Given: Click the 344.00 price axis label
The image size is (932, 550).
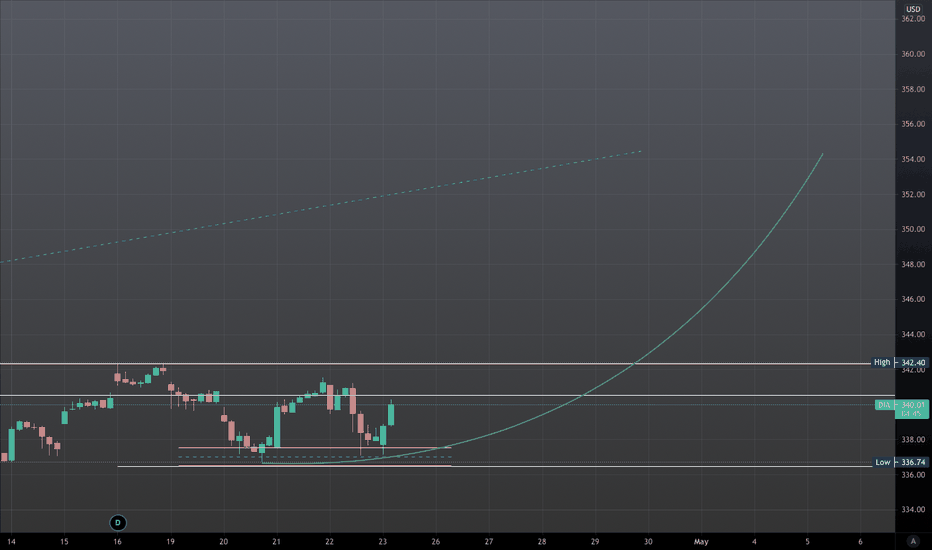Looking at the screenshot, I should click(x=913, y=334).
